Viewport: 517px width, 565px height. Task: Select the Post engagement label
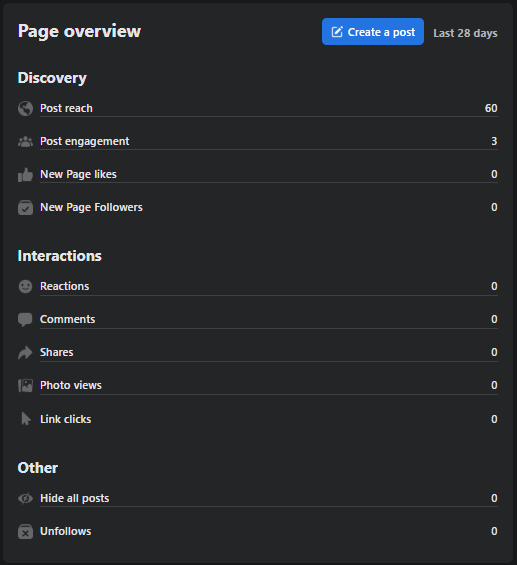coord(84,141)
